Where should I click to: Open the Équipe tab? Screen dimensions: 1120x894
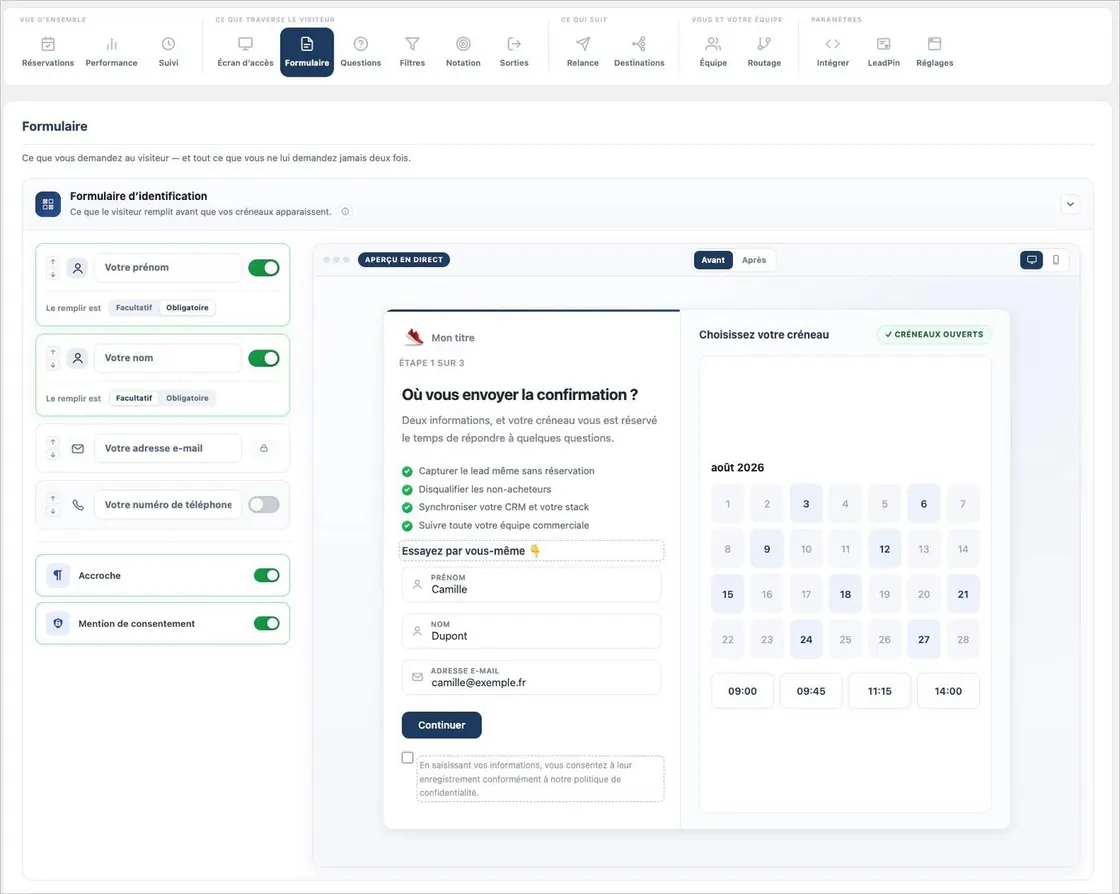713,52
